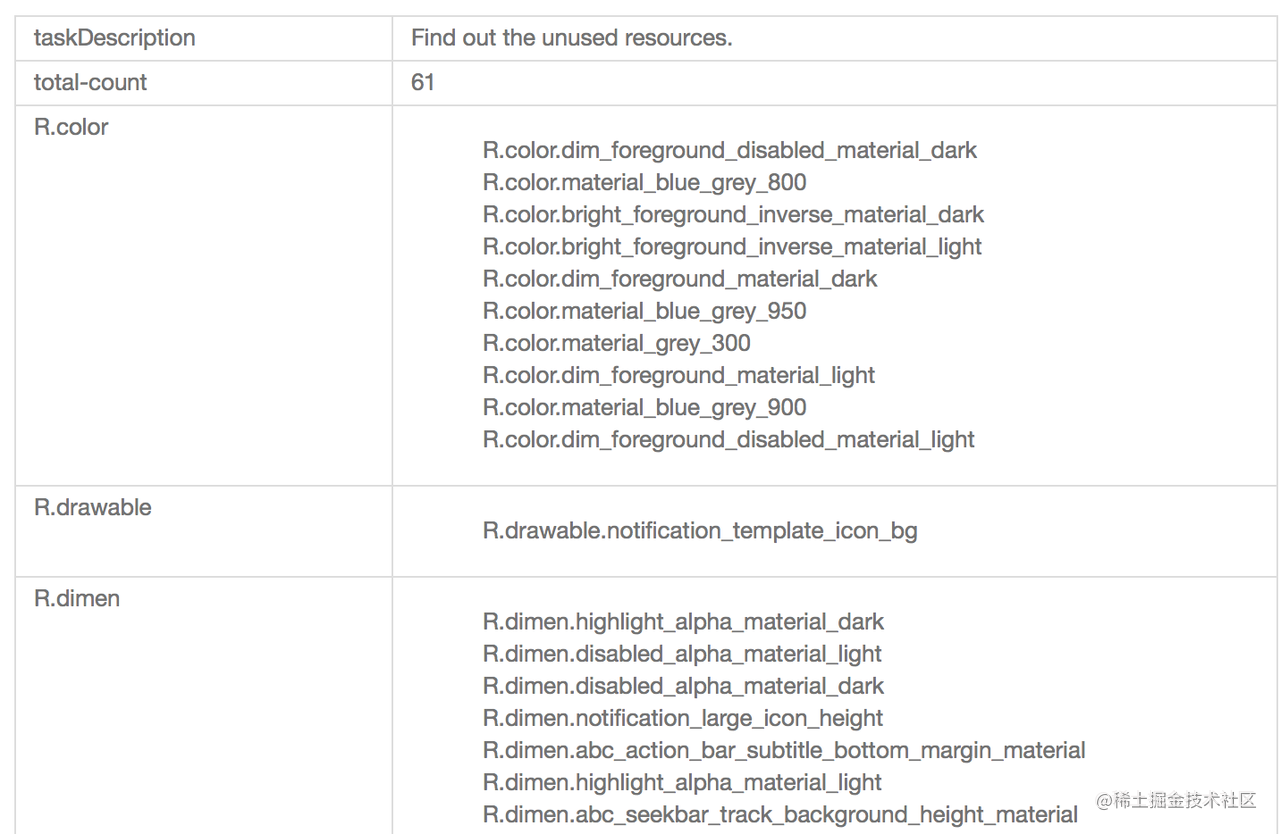Image resolution: width=1280 pixels, height=834 pixels.
Task: Select the 'Find out the unused resources.' text
Action: pos(572,38)
